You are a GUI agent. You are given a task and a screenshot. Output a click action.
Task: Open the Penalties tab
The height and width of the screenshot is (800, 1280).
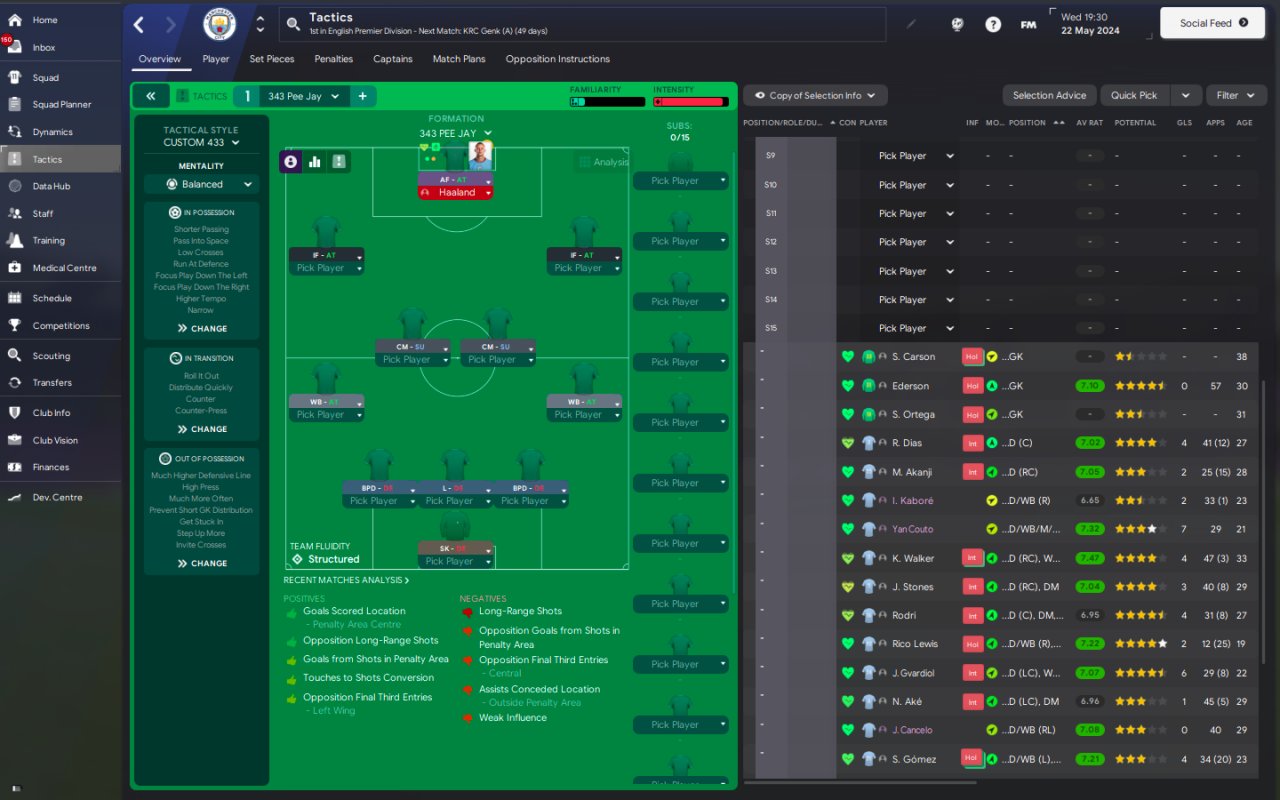[x=334, y=59]
